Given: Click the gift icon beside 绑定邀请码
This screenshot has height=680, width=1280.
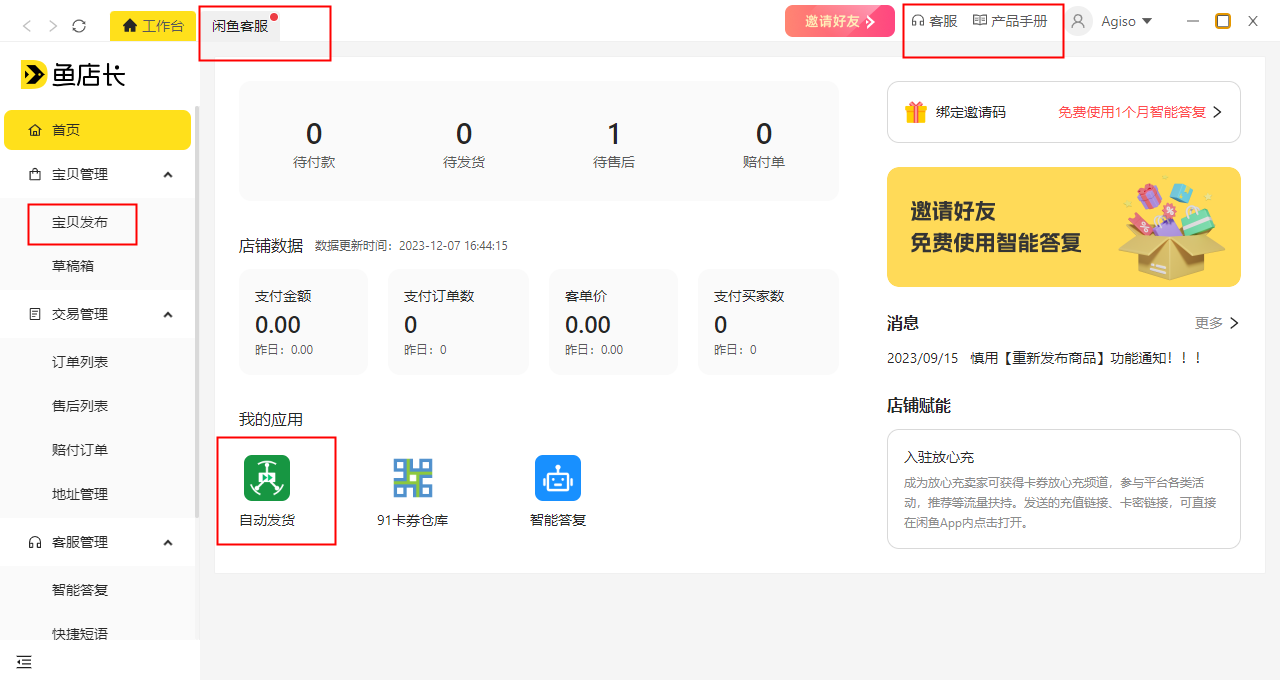Looking at the screenshot, I should pos(916,112).
